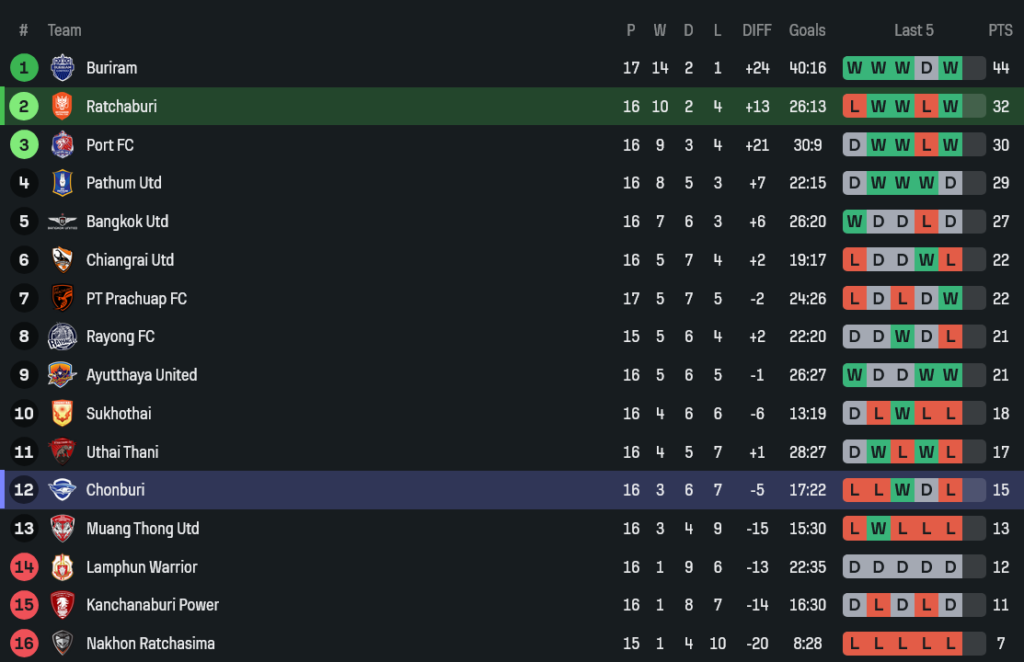This screenshot has height=662, width=1024.
Task: Select the Muang Thong Utd crest
Action: pyautogui.click(x=62, y=528)
